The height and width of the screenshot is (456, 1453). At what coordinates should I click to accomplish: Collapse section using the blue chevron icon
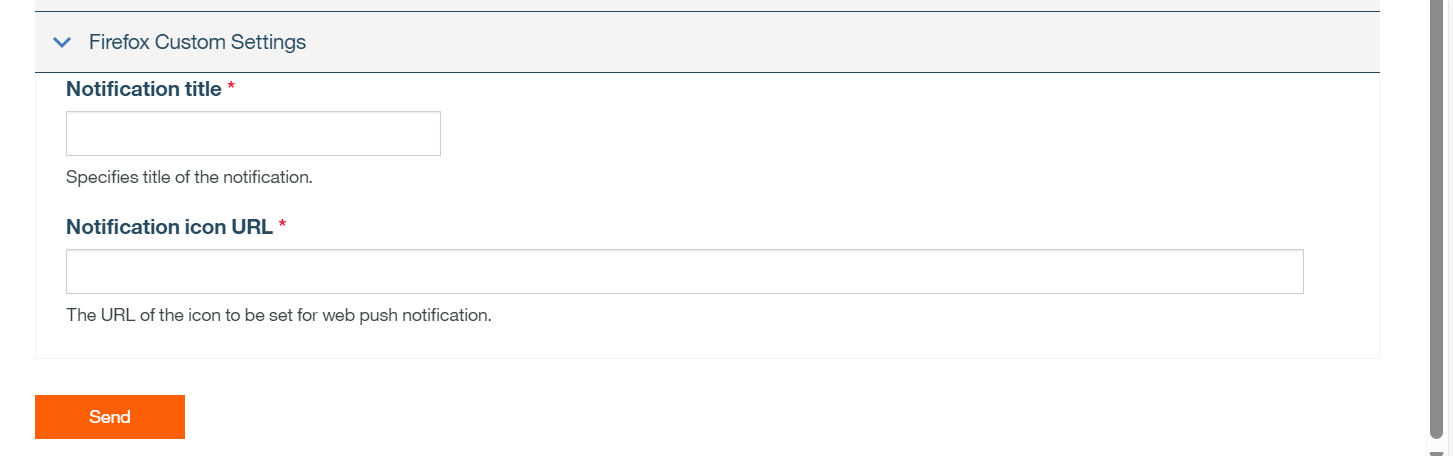62,42
